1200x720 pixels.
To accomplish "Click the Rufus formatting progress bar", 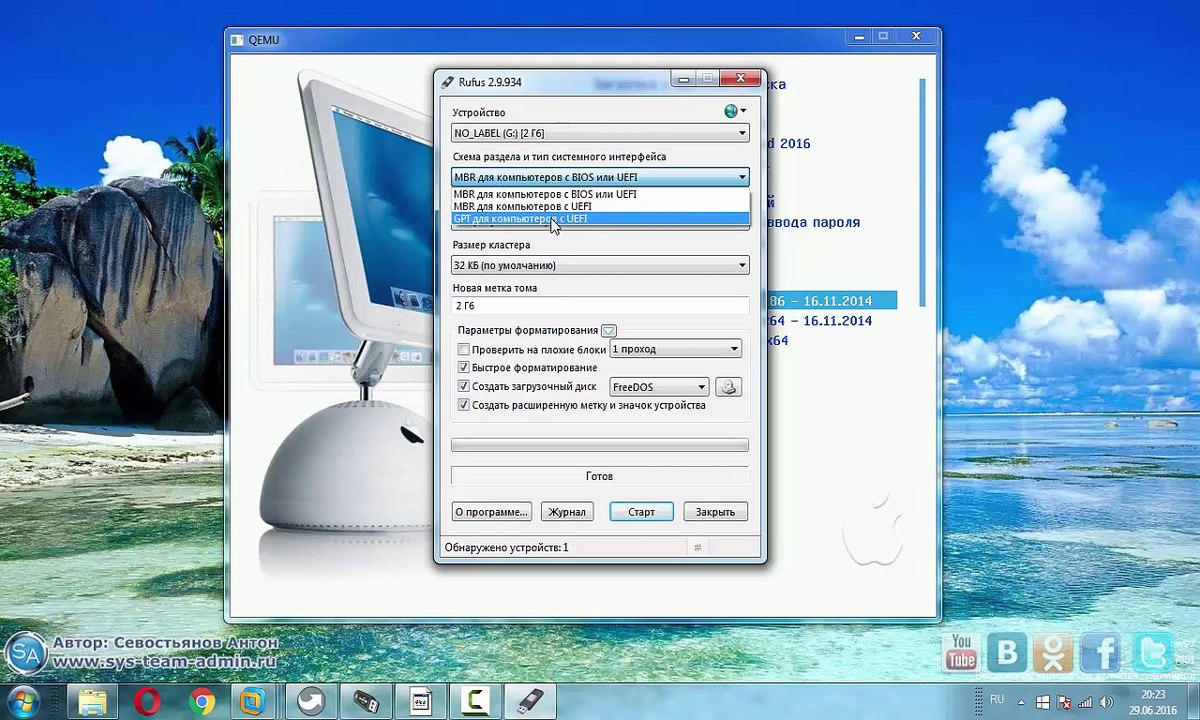I will (x=600, y=445).
